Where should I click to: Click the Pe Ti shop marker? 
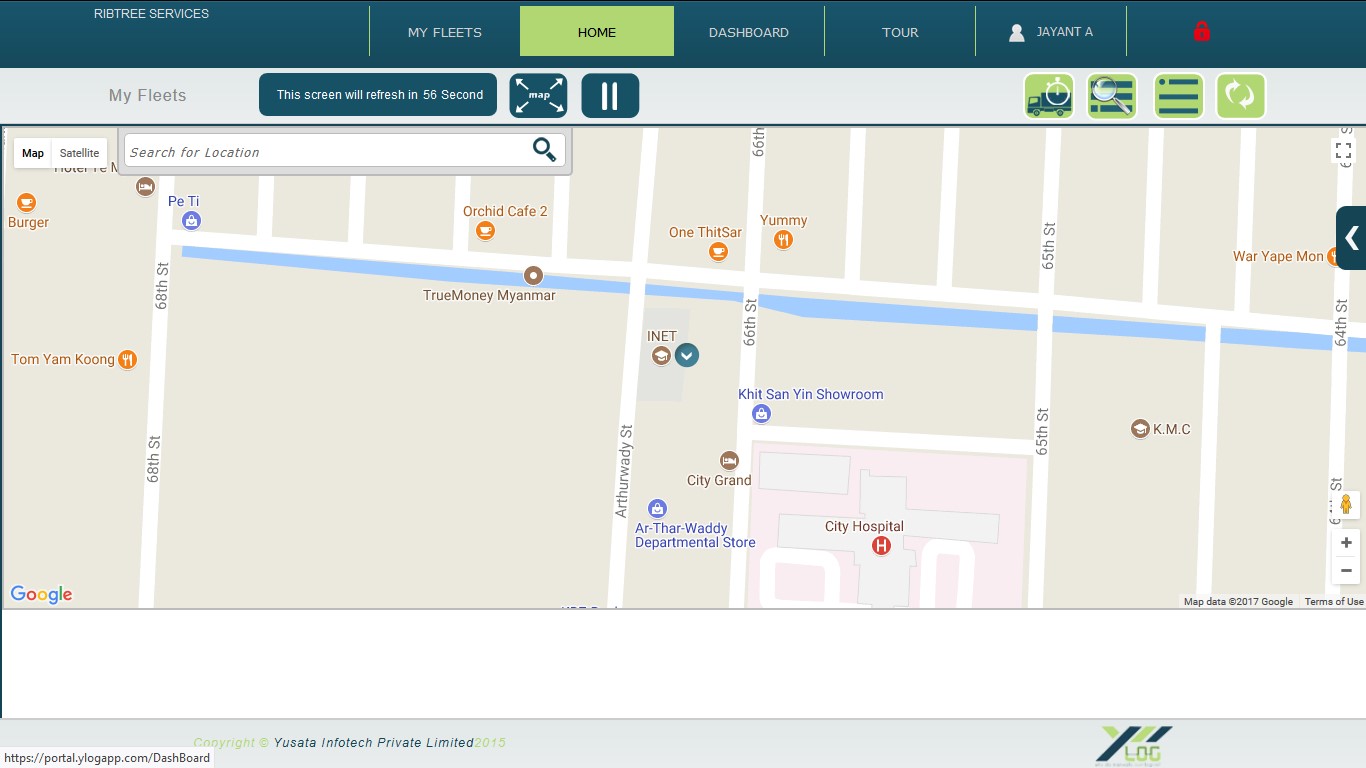click(191, 220)
